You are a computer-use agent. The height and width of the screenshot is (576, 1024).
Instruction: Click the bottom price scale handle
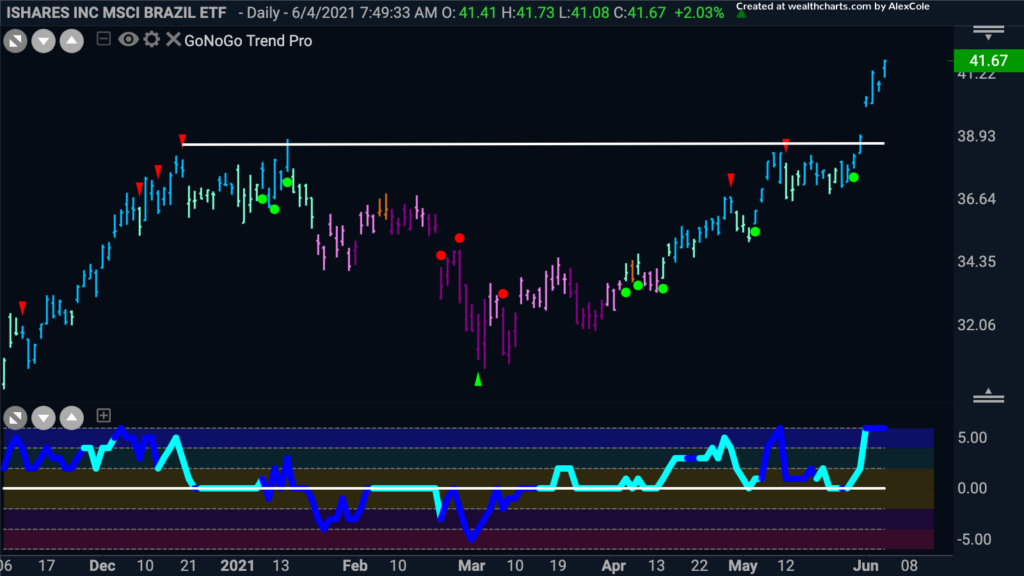coord(988,395)
